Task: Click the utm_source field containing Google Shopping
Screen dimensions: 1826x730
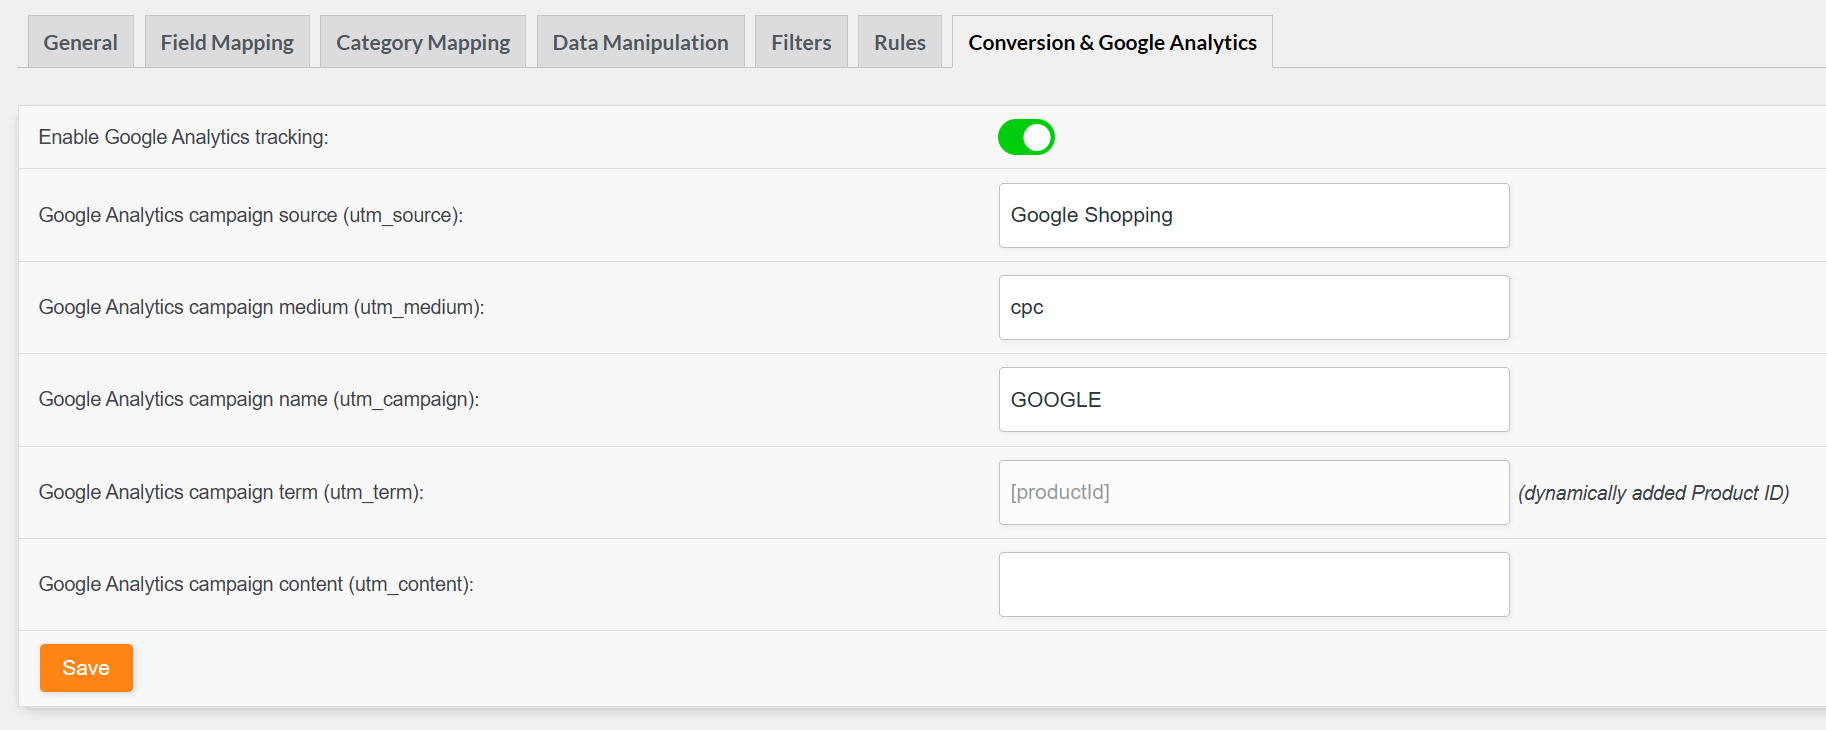Action: point(1253,215)
